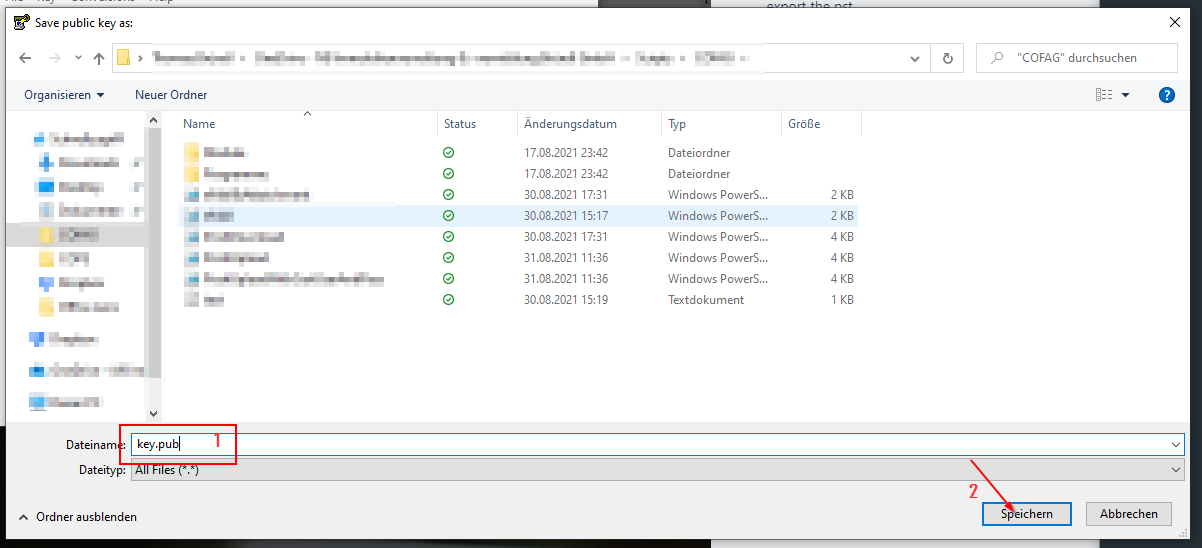Go up one folder level arrow
1202x548 pixels.
[x=99, y=58]
